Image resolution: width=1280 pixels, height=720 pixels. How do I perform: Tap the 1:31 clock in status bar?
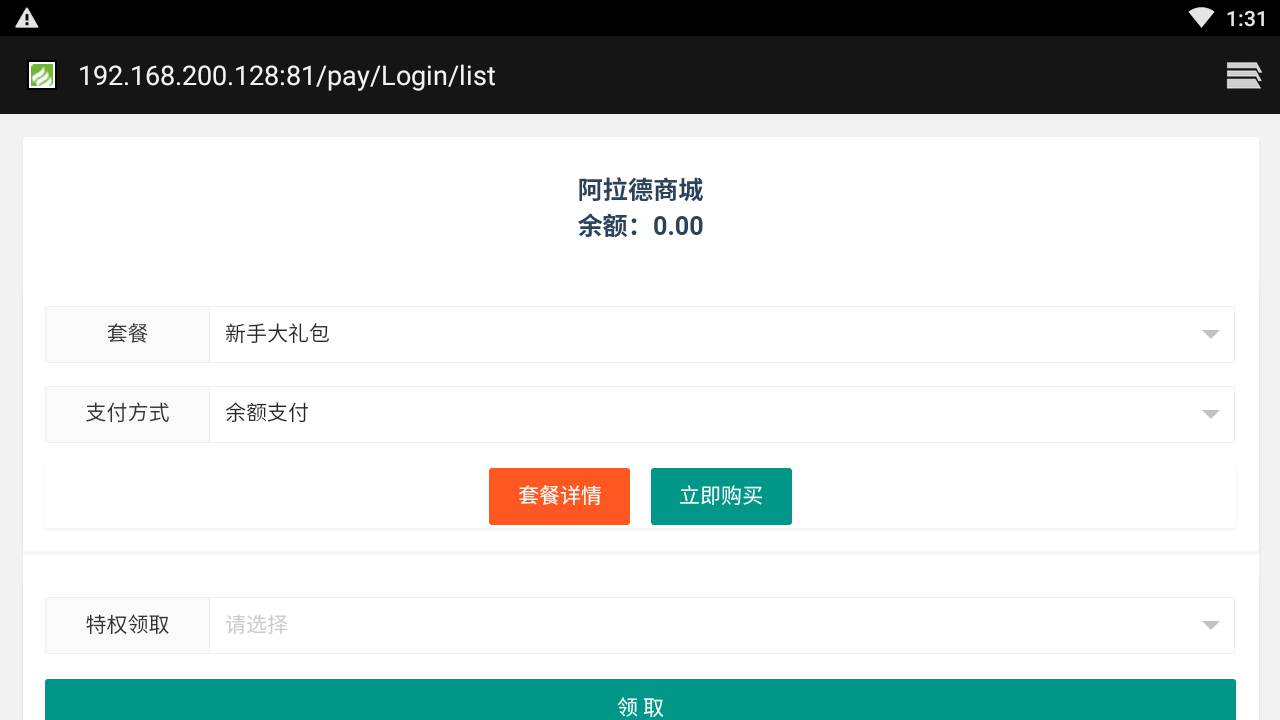[x=1246, y=18]
